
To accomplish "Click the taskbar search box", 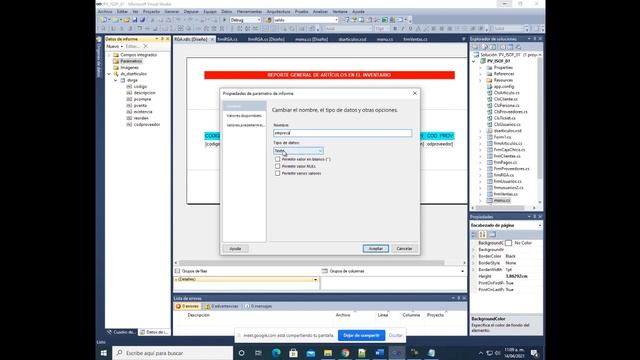I will click(173, 353).
